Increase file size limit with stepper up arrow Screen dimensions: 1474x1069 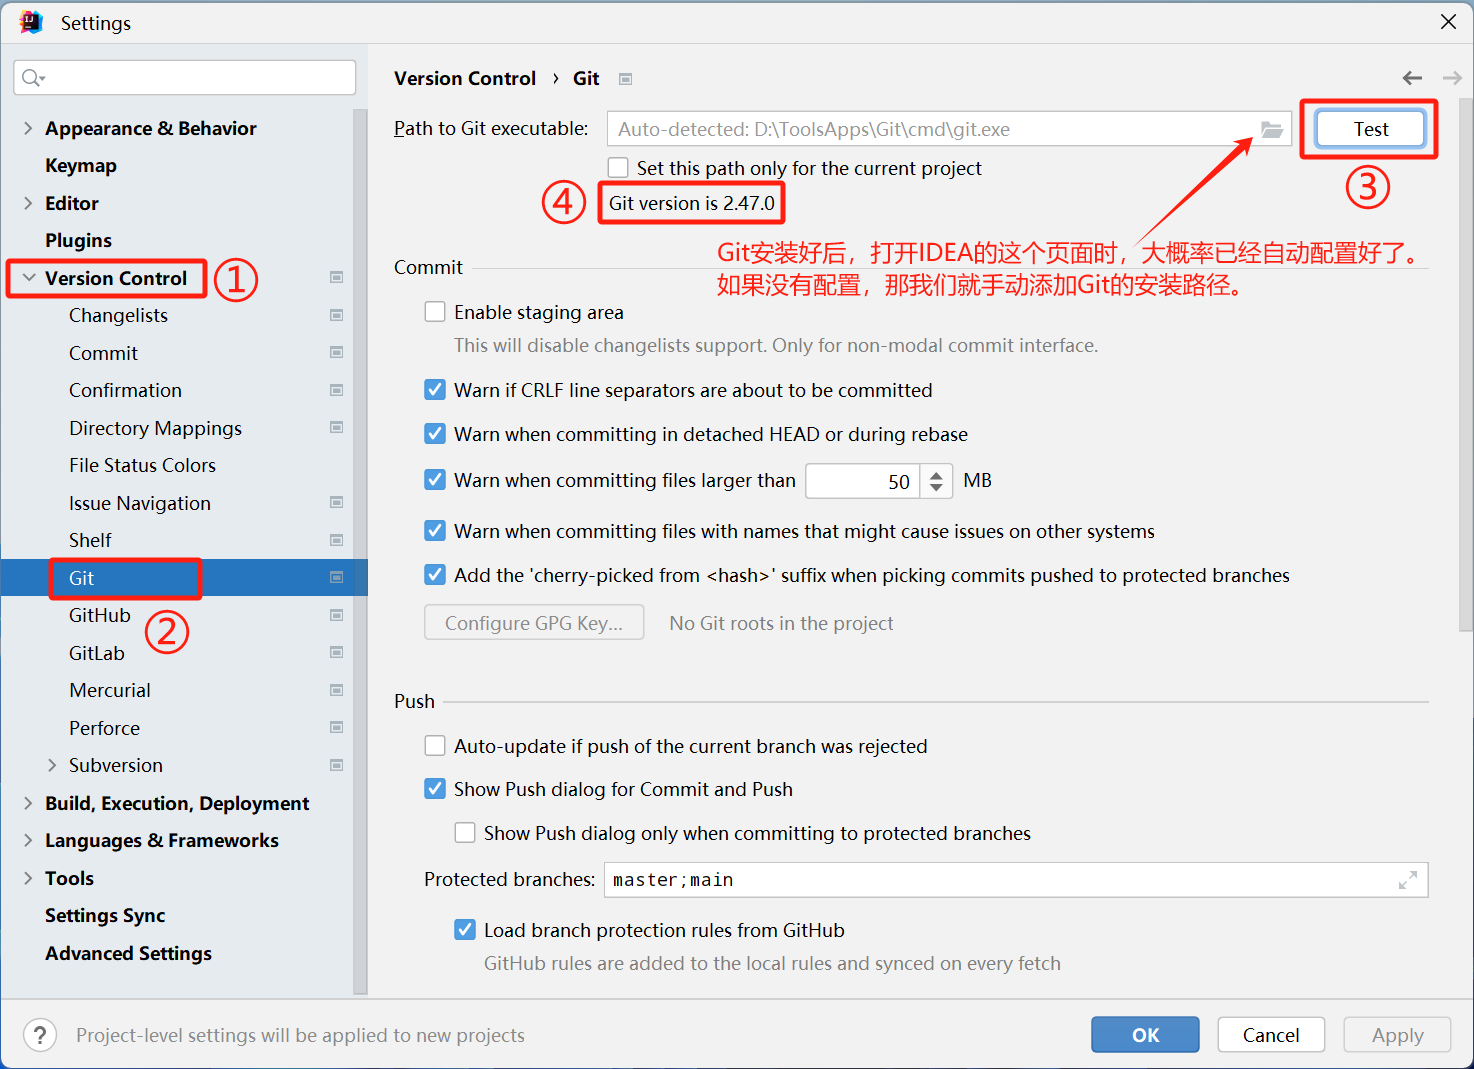click(936, 474)
